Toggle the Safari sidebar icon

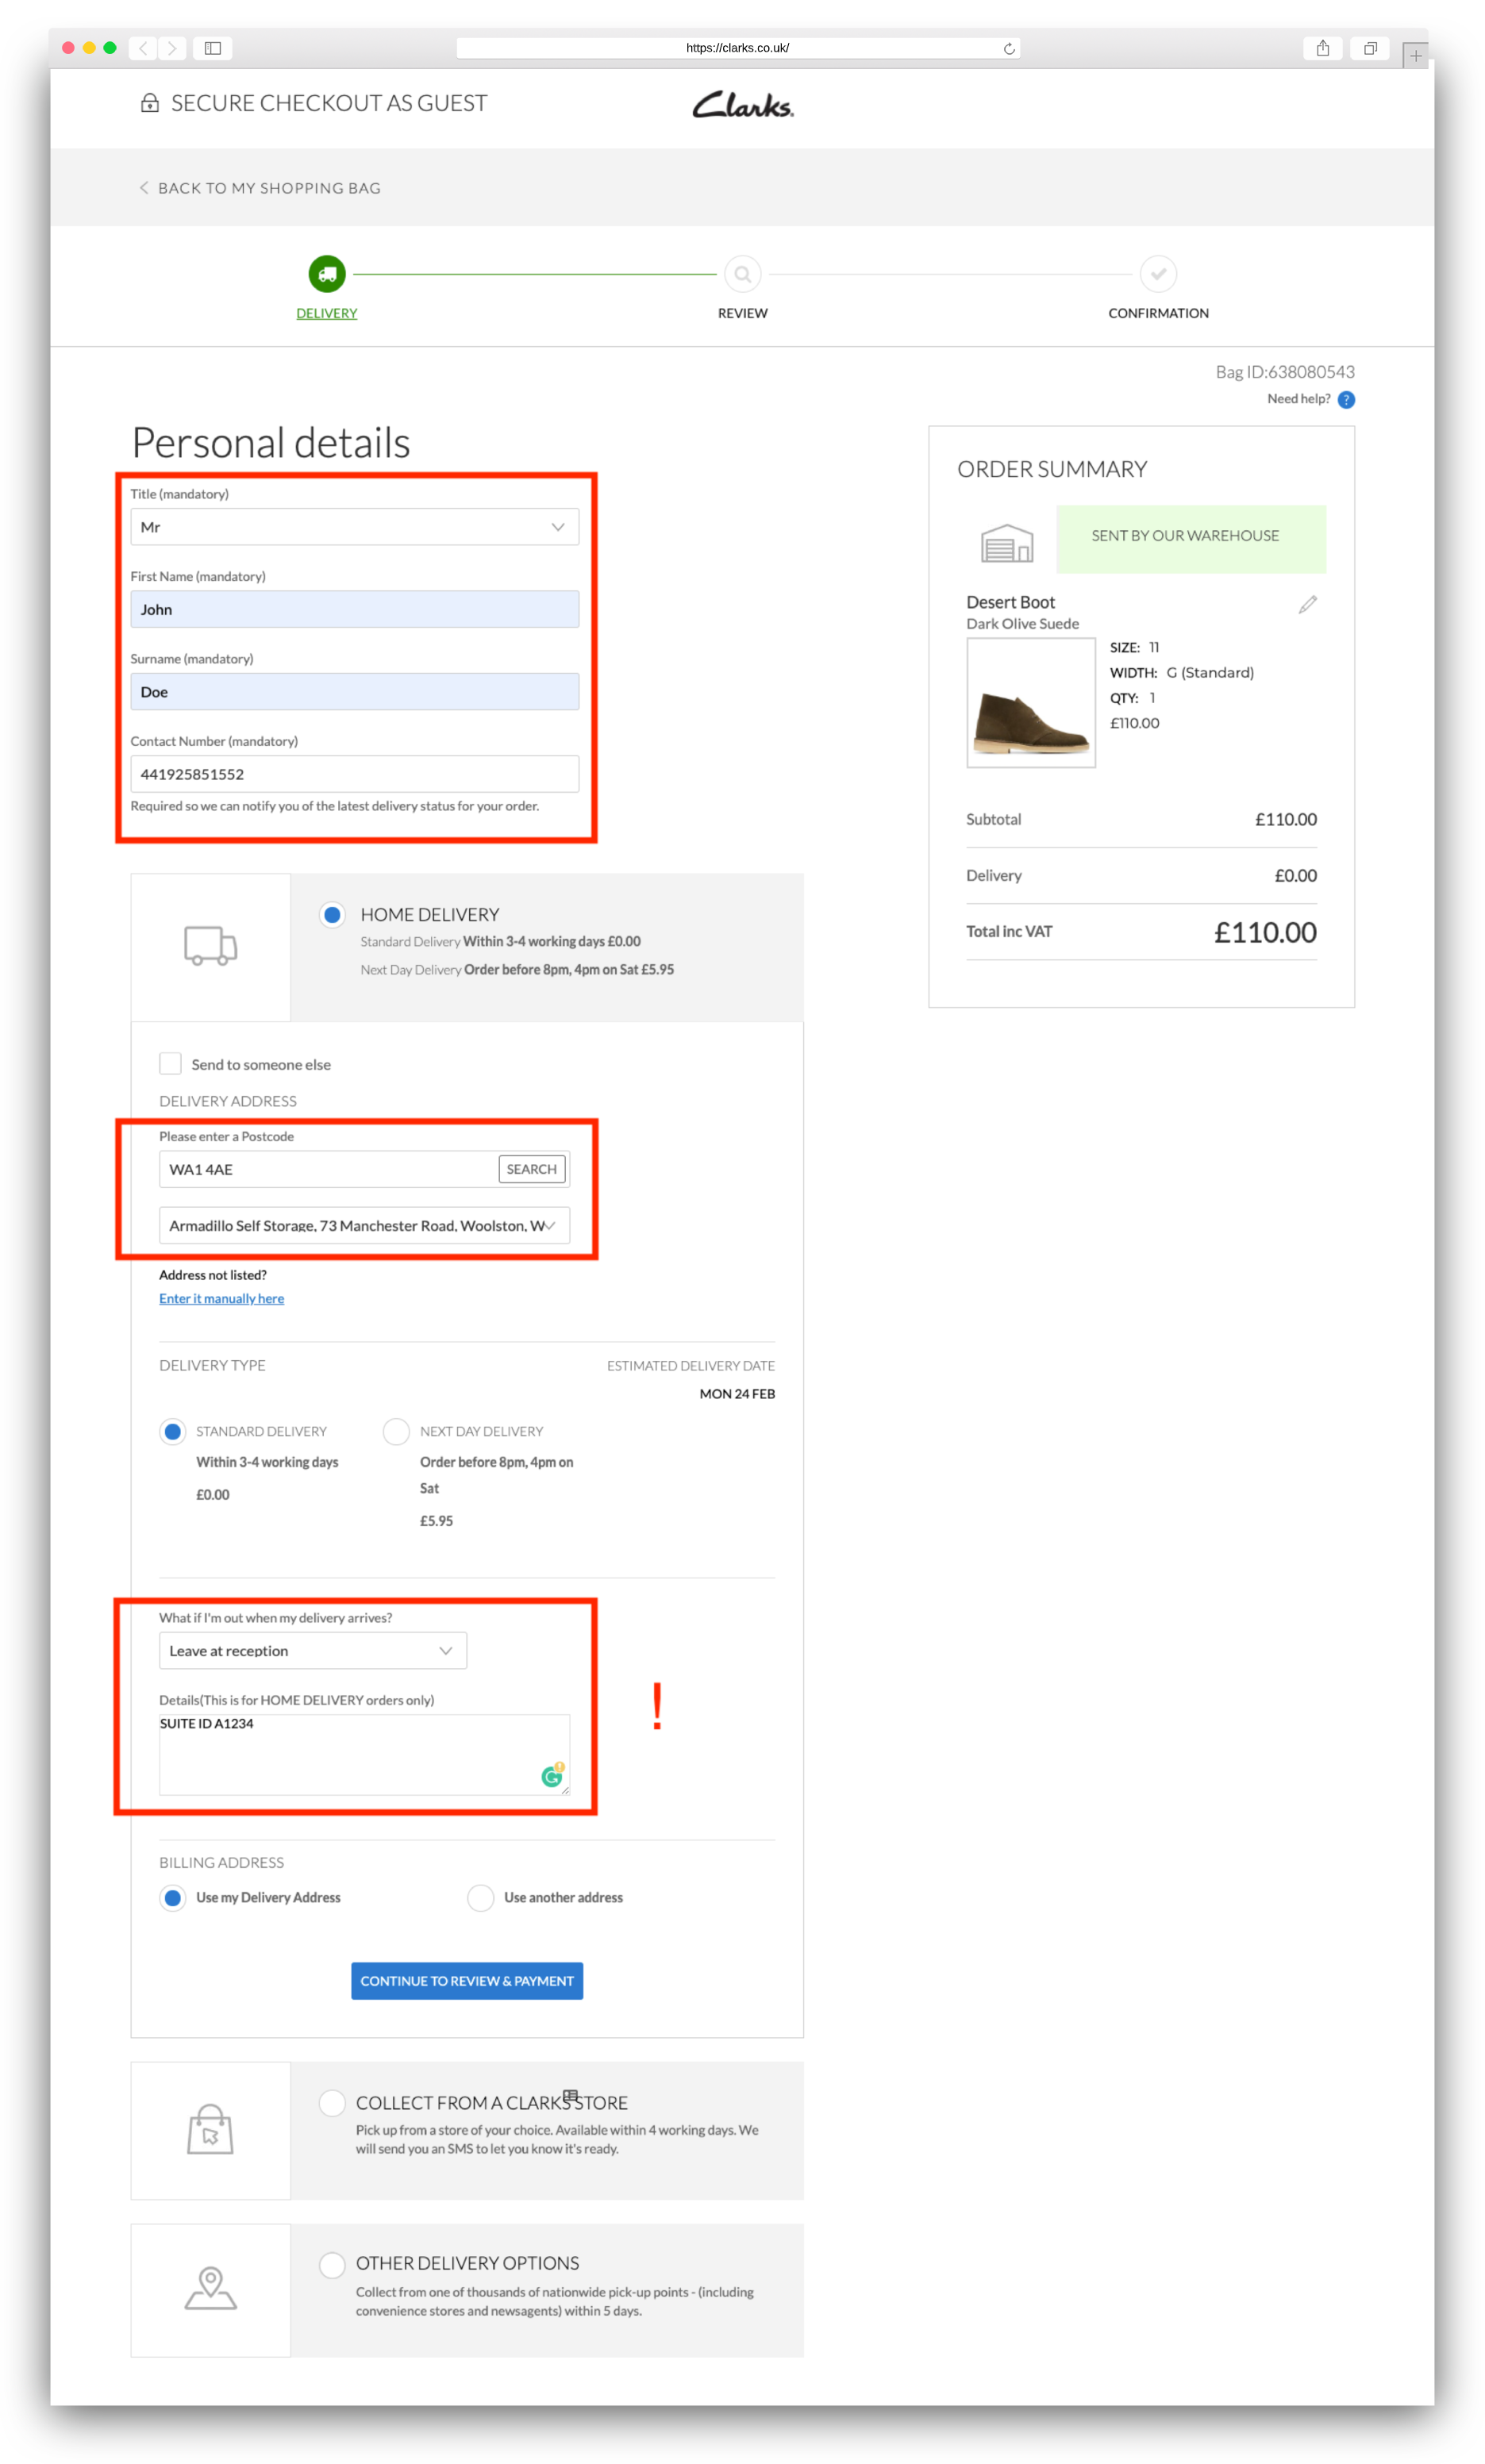click(213, 48)
